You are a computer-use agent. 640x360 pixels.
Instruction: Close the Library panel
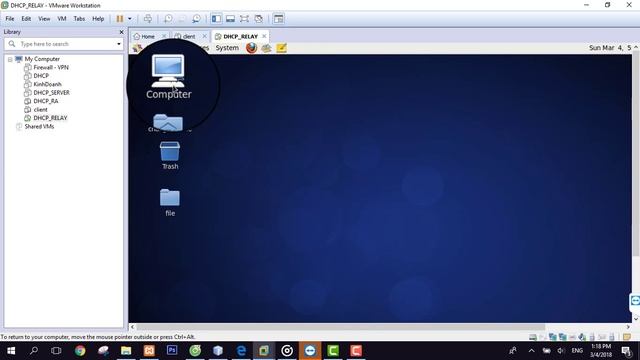(x=121, y=32)
